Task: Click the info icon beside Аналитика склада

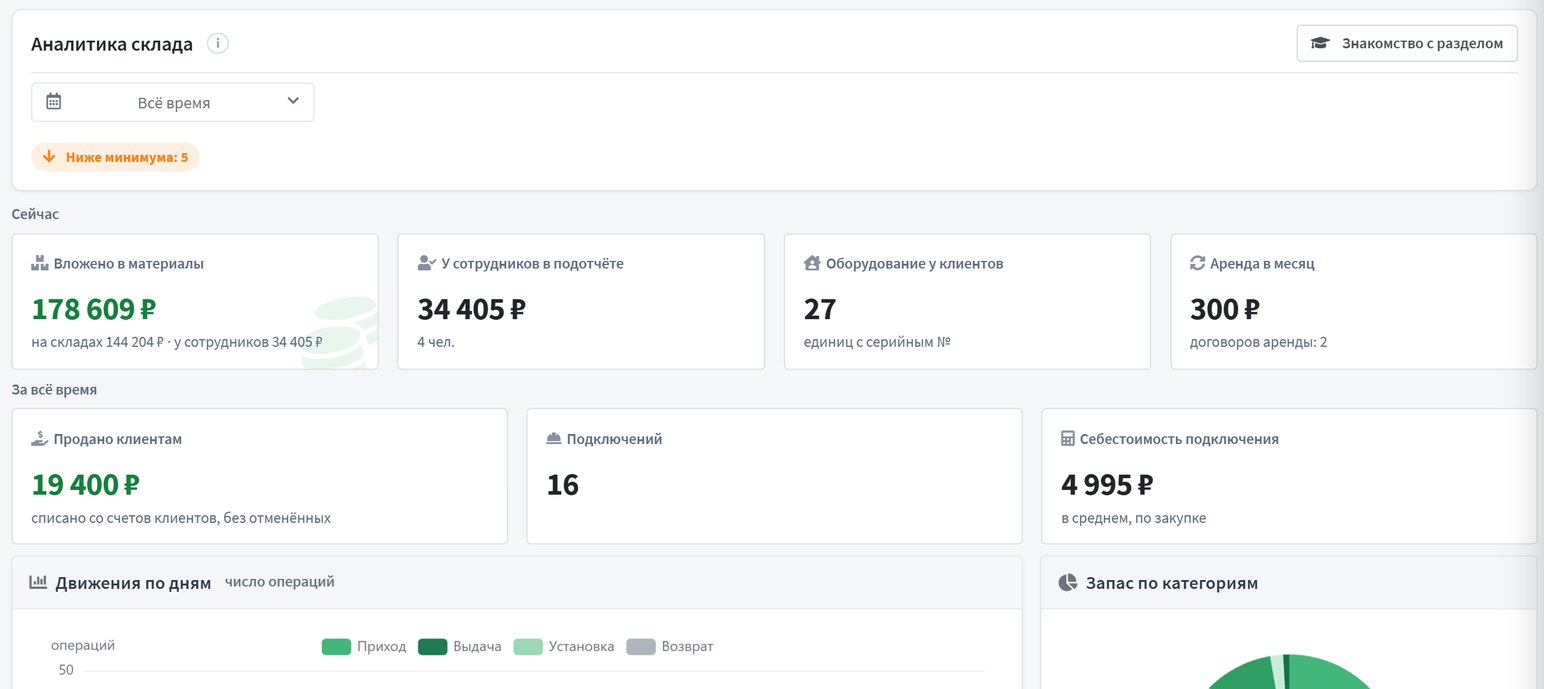Action: [218, 44]
